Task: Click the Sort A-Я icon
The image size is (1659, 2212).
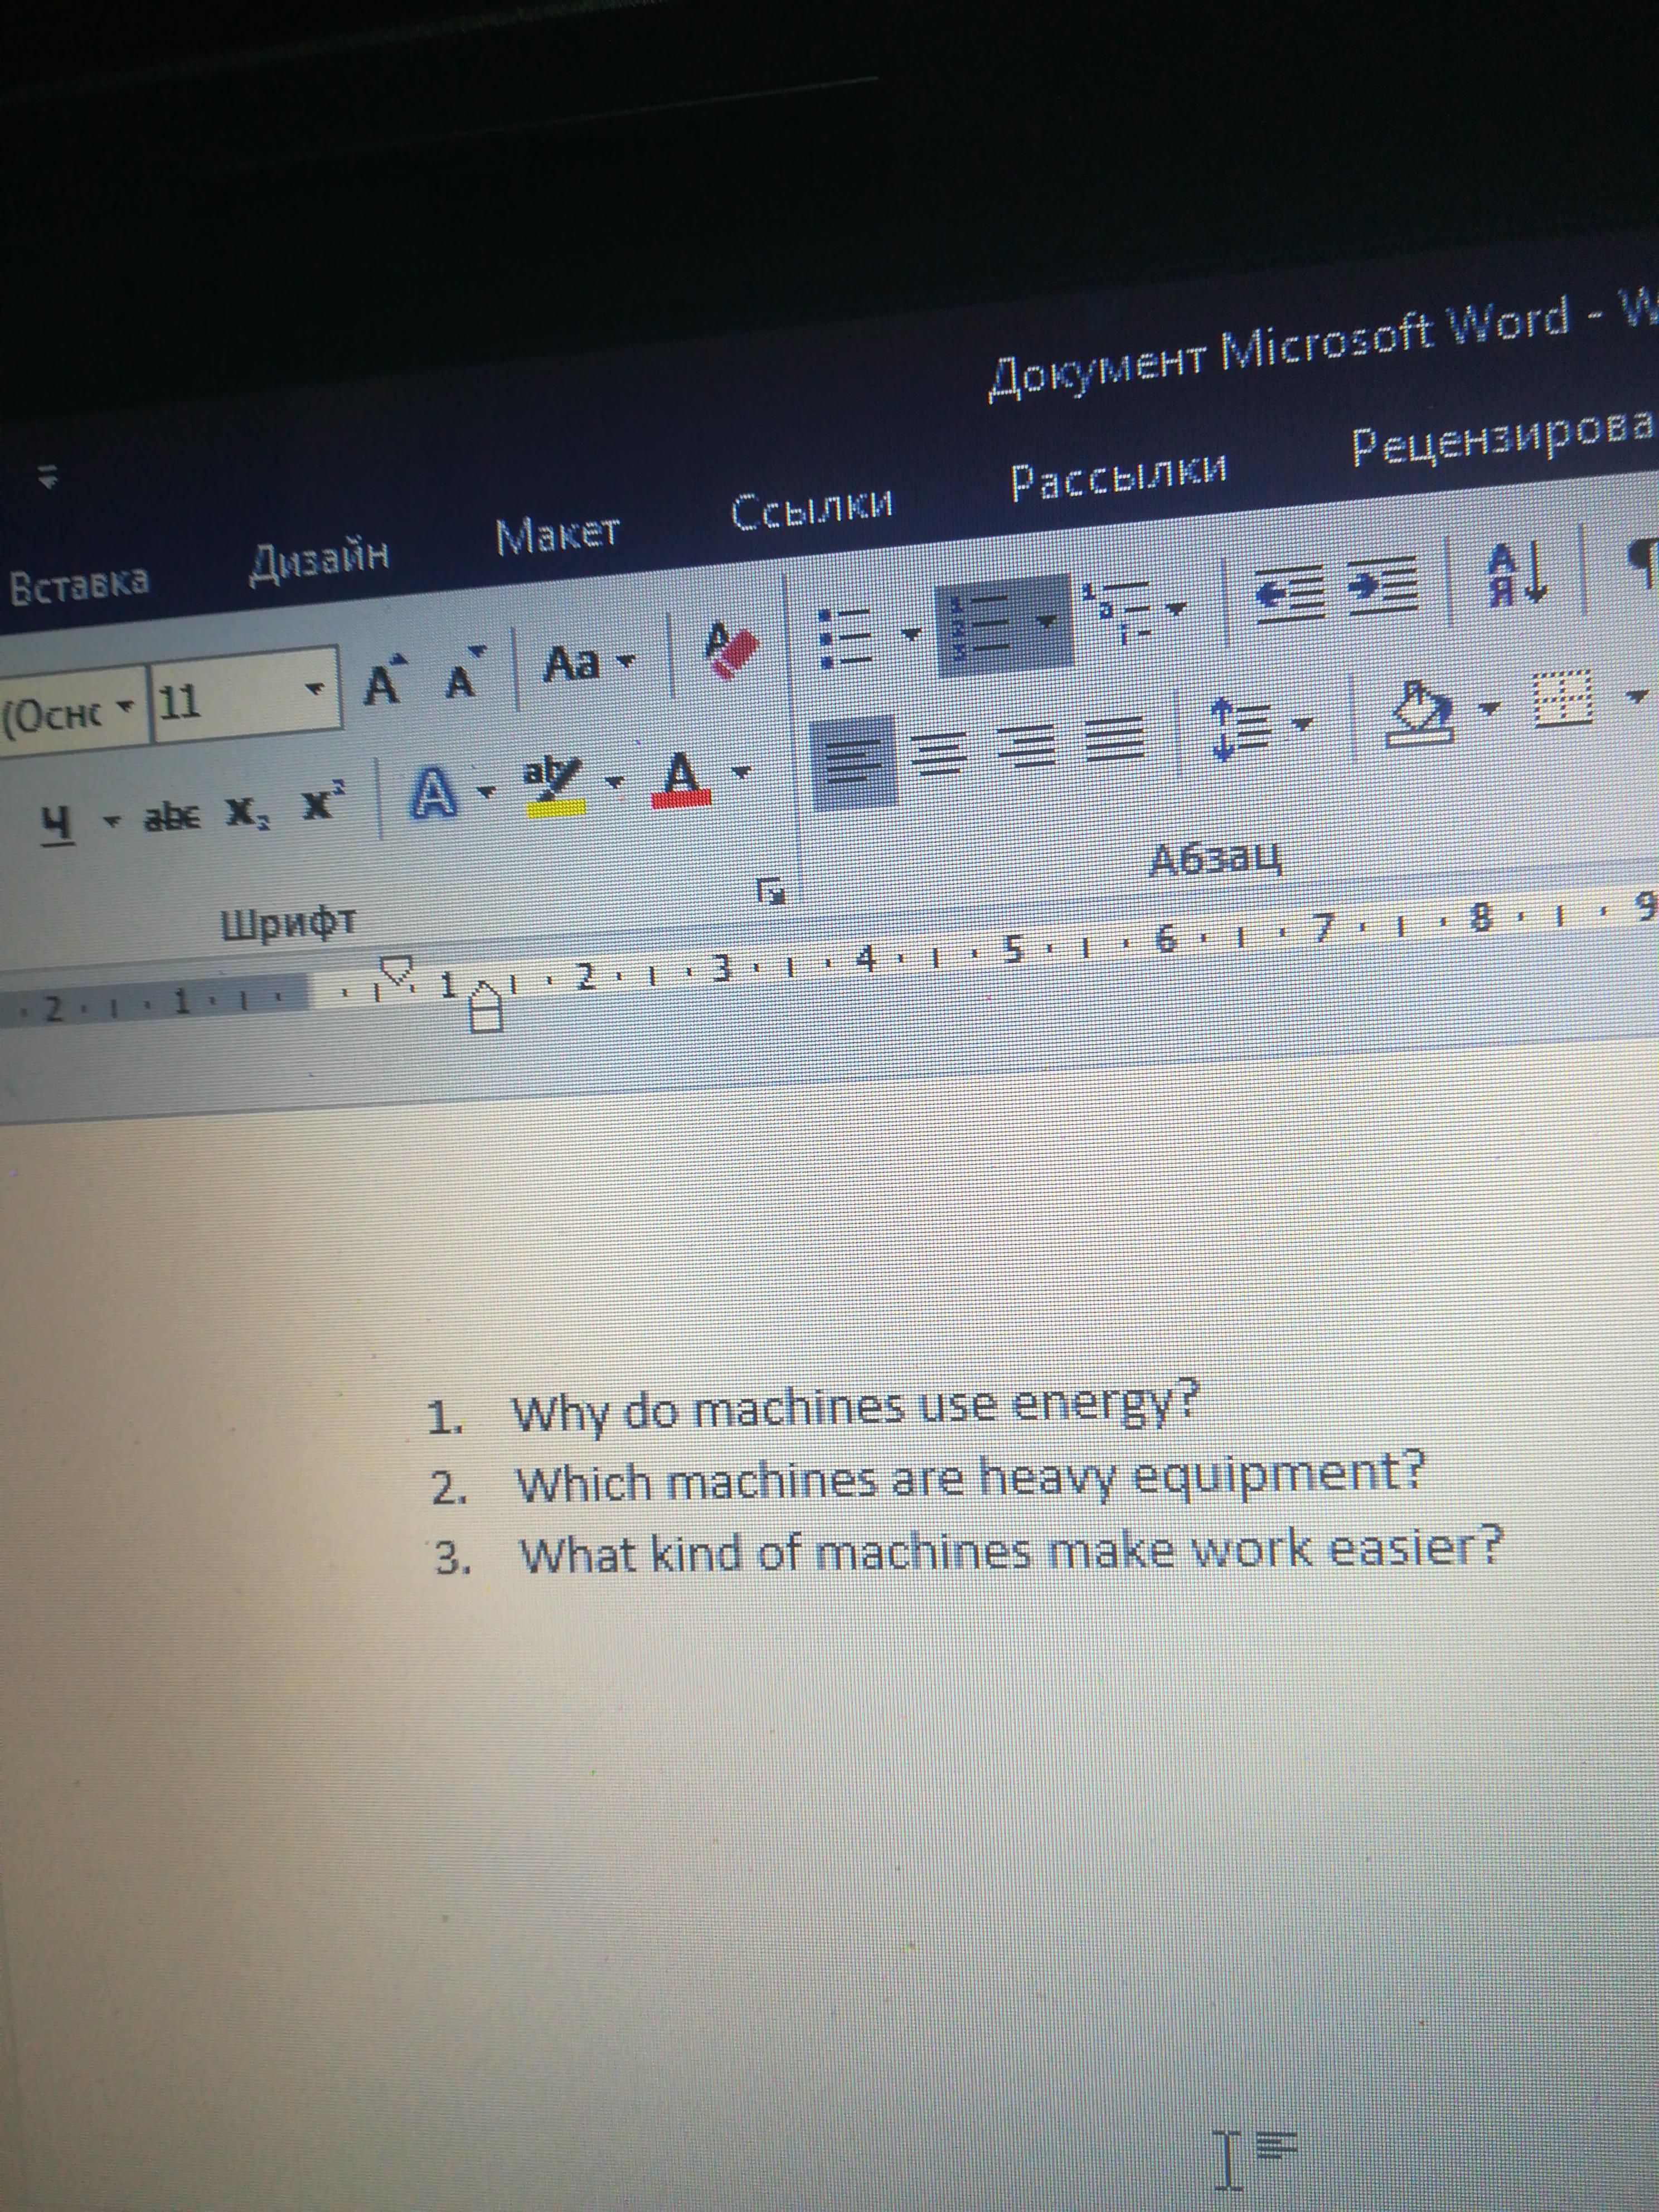Action: [x=1517, y=574]
